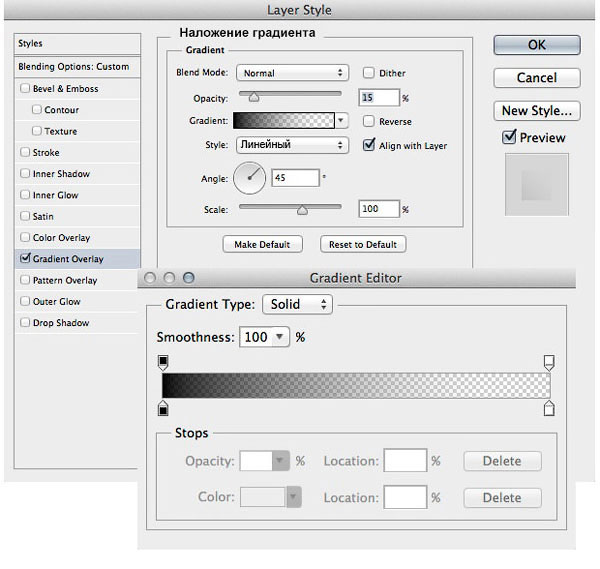Open the Gradient Type Solid dropdown

[297, 304]
